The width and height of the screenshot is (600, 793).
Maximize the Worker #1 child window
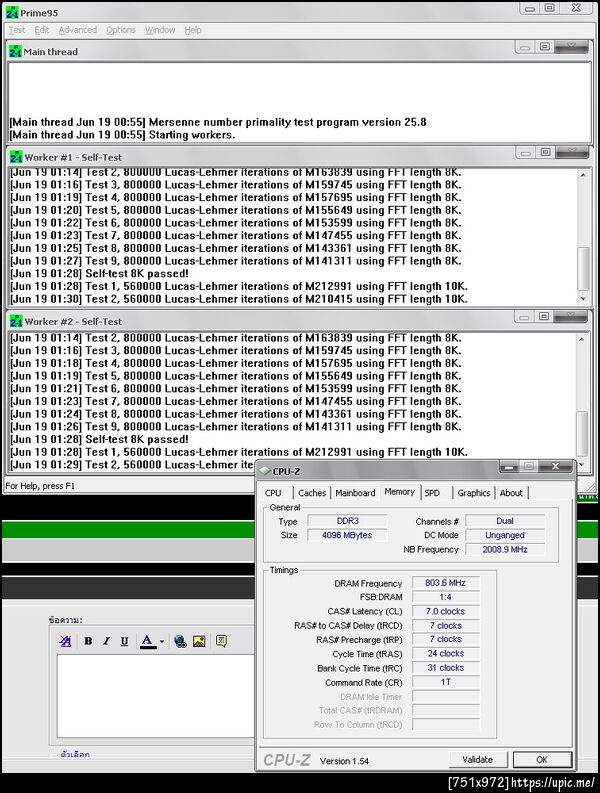click(545, 152)
